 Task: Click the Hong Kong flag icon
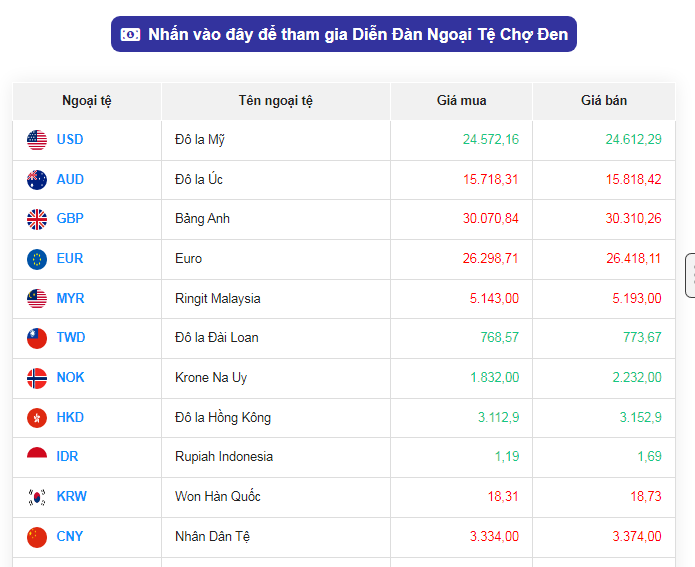click(37, 418)
